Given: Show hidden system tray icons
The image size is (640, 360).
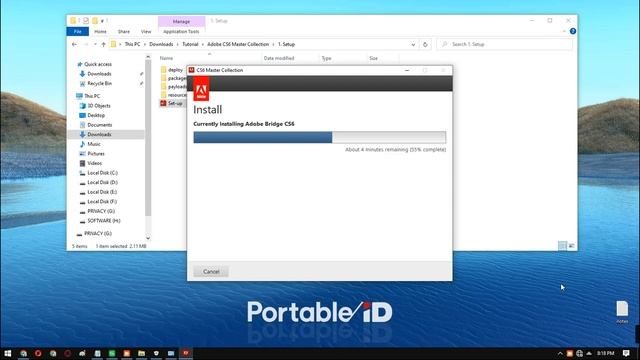Looking at the screenshot, I should 560,353.
